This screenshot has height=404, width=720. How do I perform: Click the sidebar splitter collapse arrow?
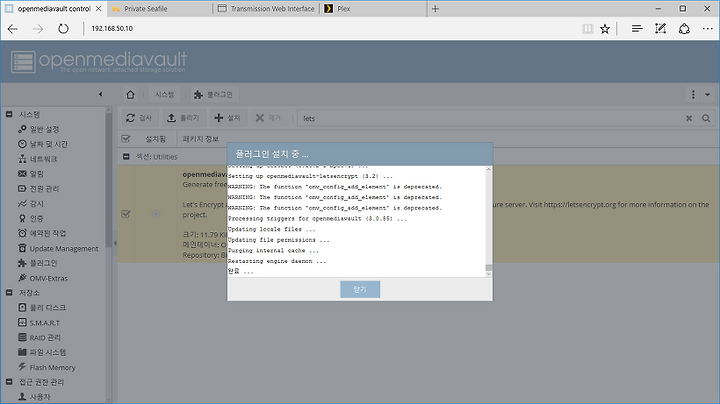(115, 243)
